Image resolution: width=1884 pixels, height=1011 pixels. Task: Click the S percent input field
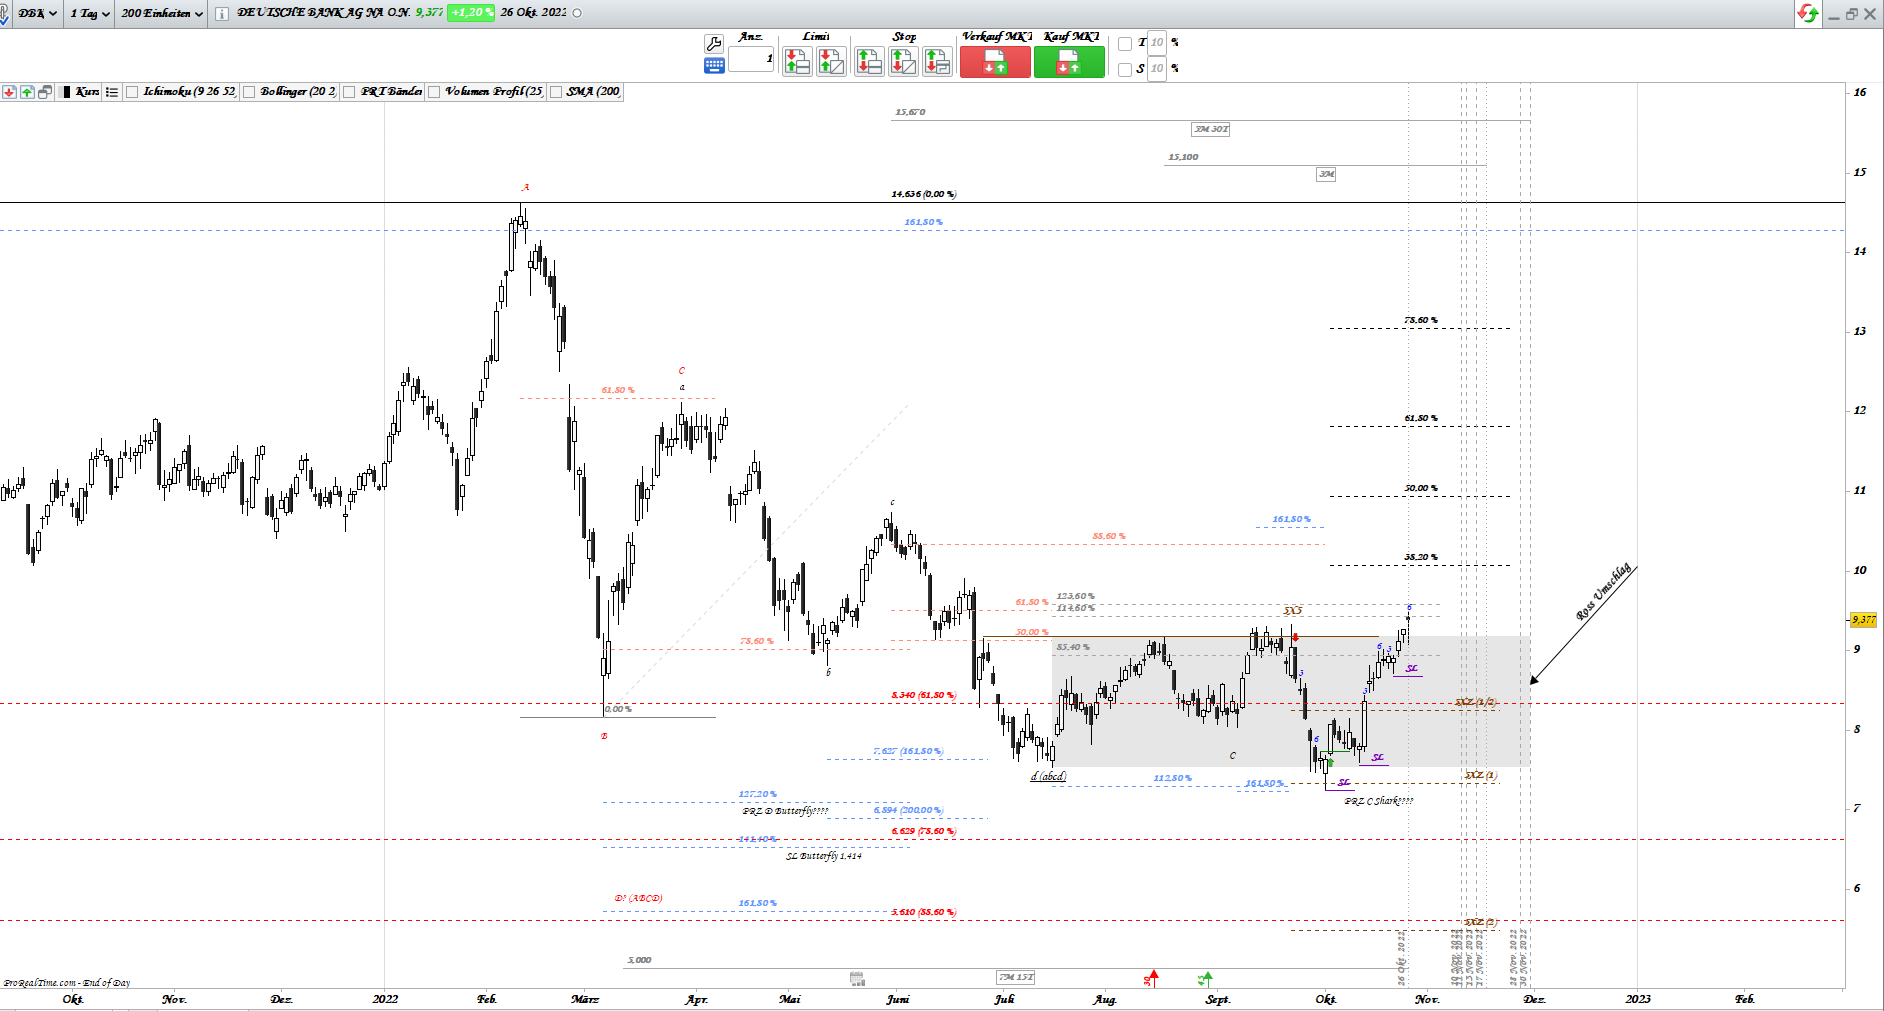coord(1157,69)
